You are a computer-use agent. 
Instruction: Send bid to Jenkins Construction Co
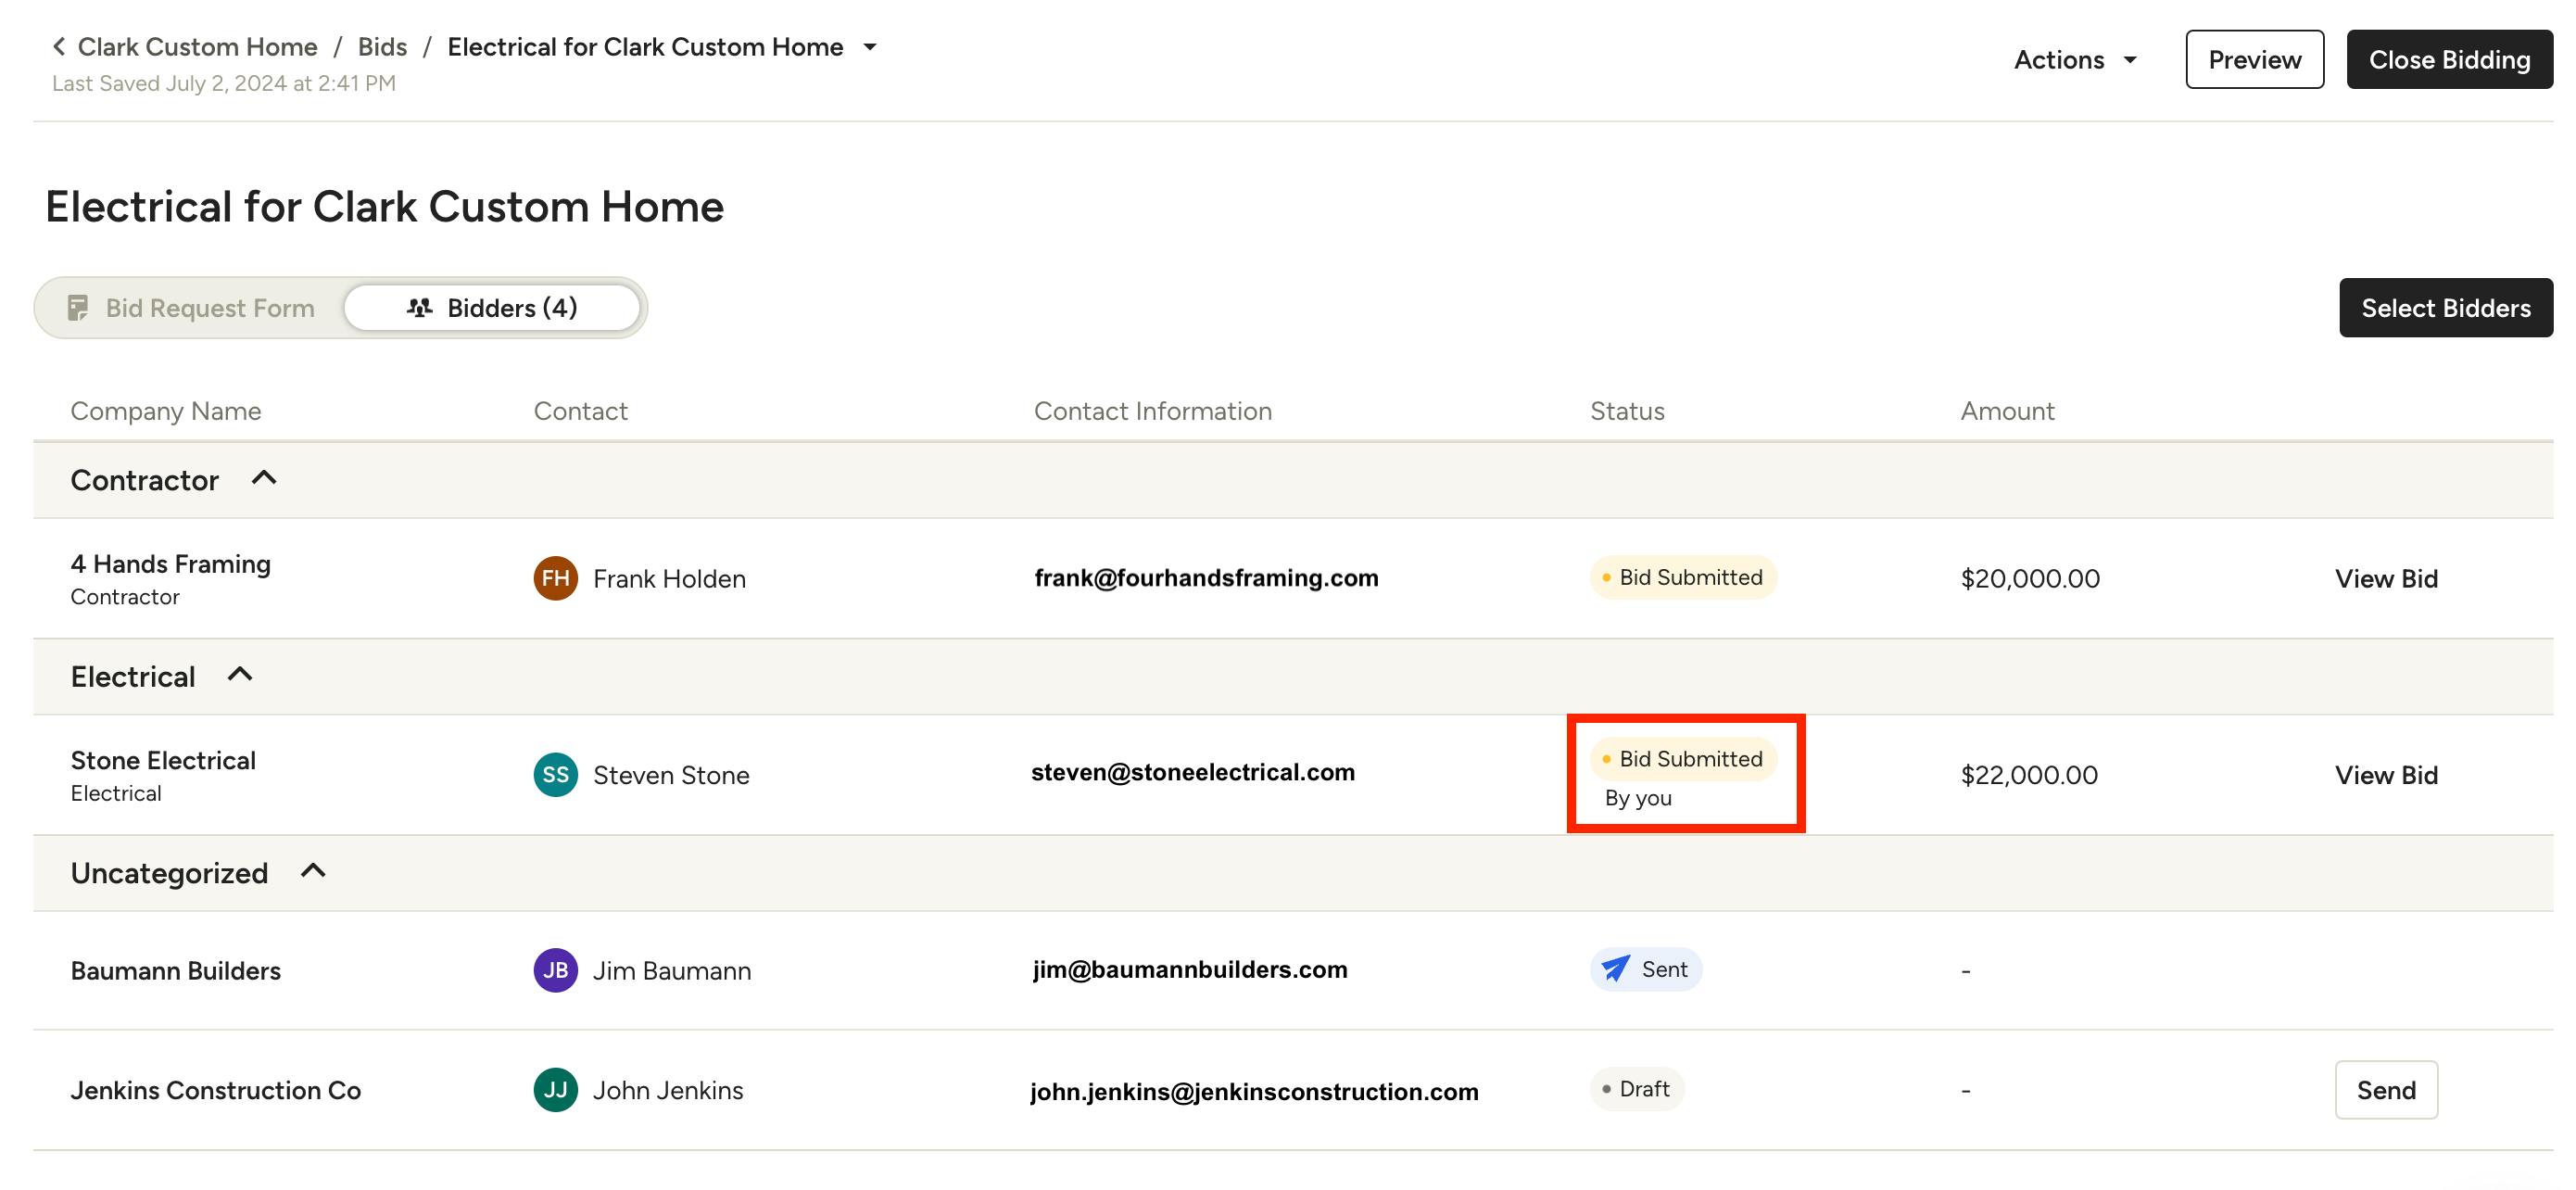click(2385, 1090)
